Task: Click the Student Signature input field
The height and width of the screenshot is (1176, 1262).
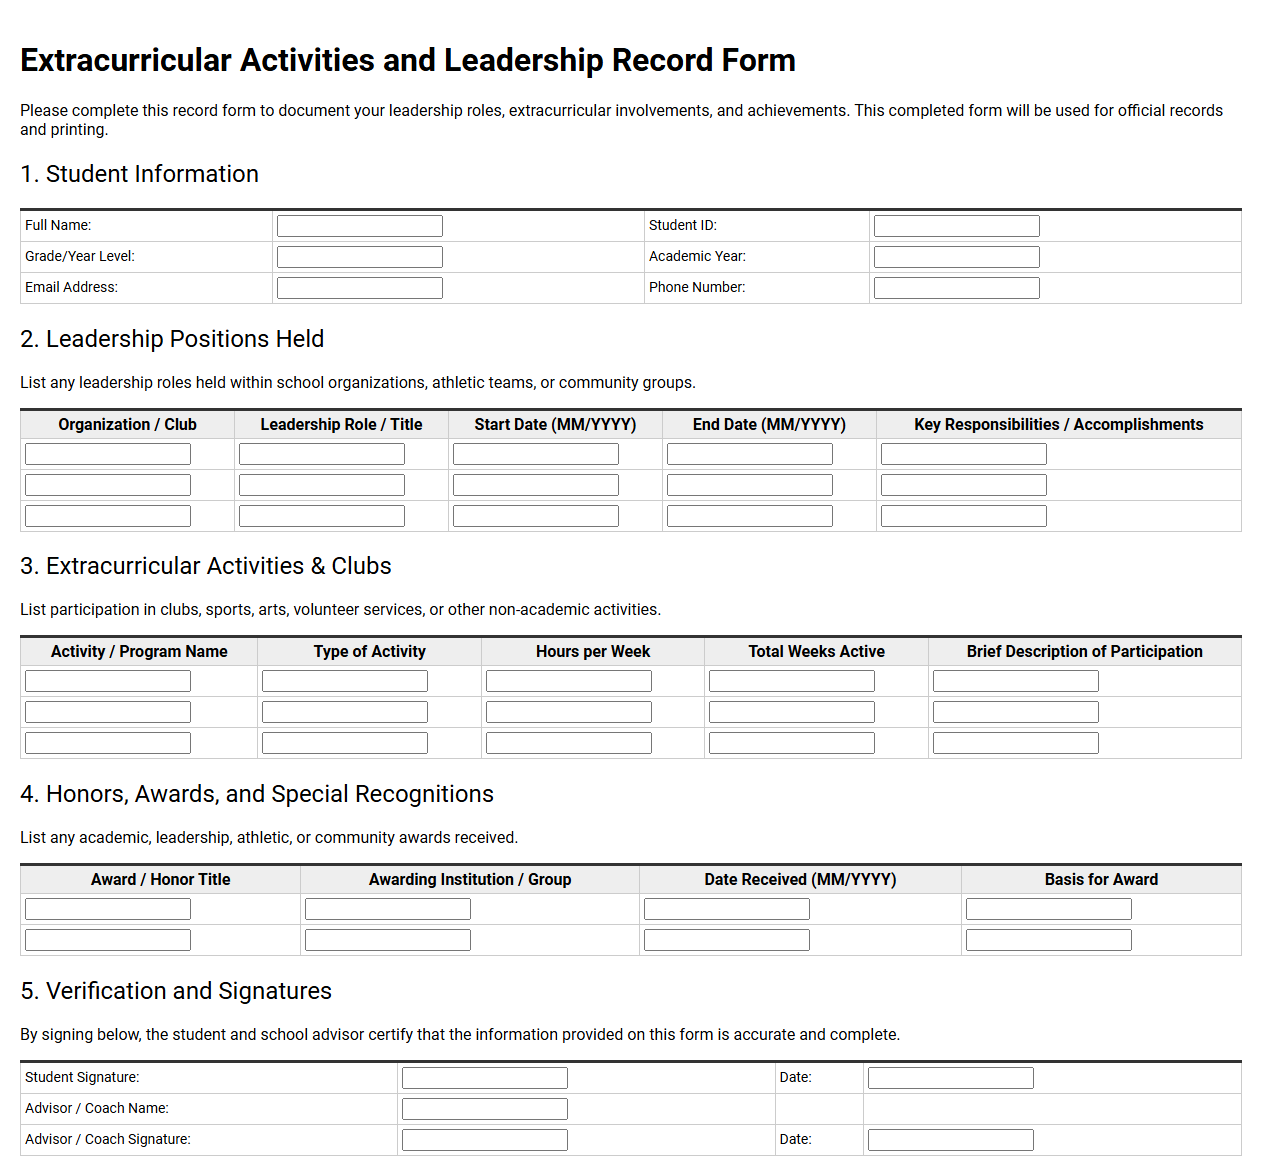Action: pos(485,1078)
